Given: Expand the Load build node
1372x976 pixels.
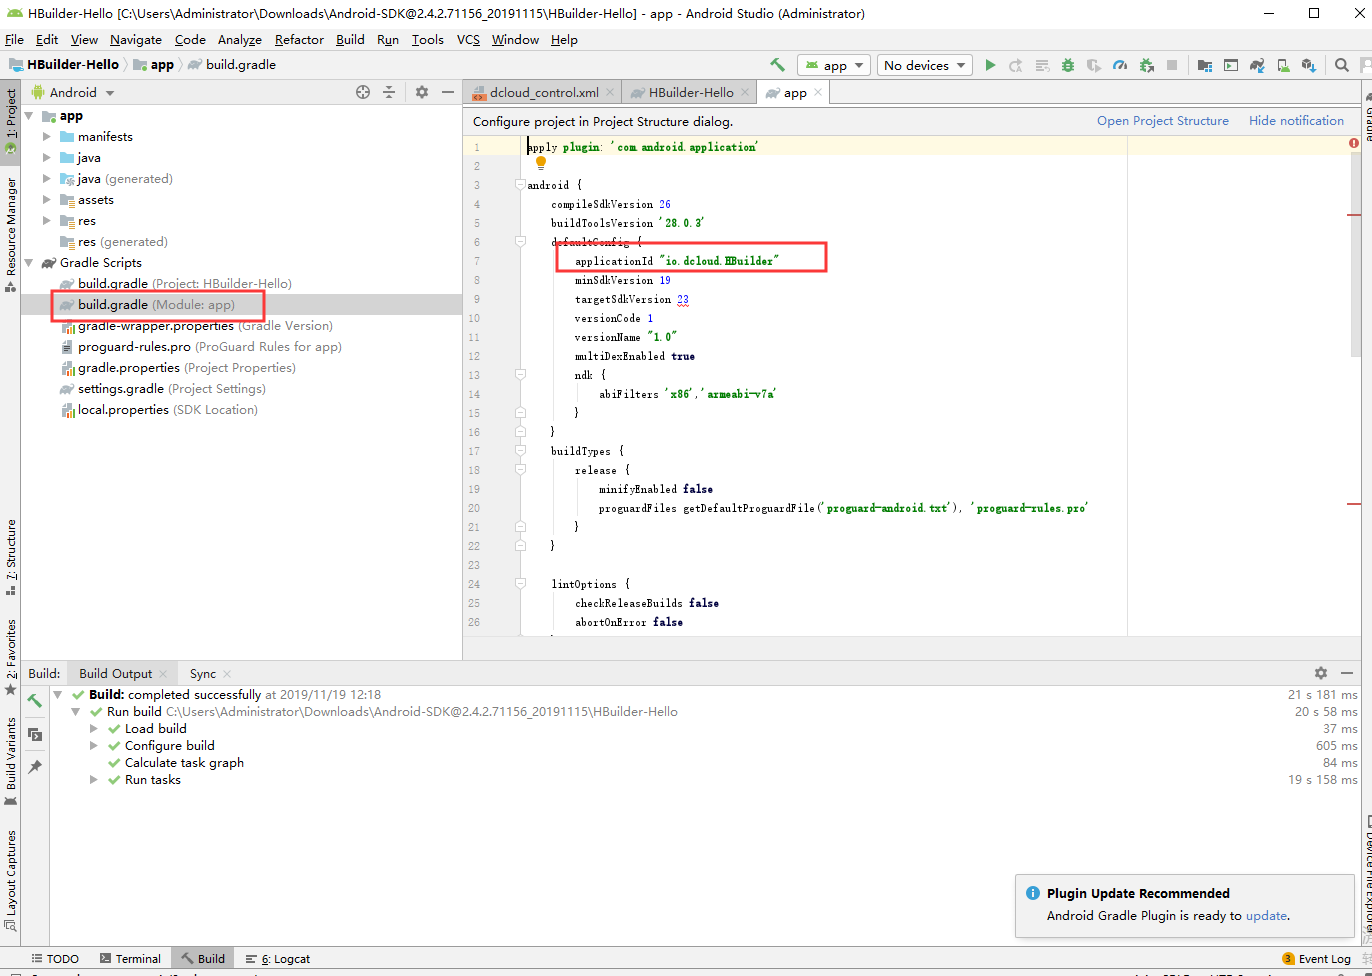Looking at the screenshot, I should click(94, 729).
